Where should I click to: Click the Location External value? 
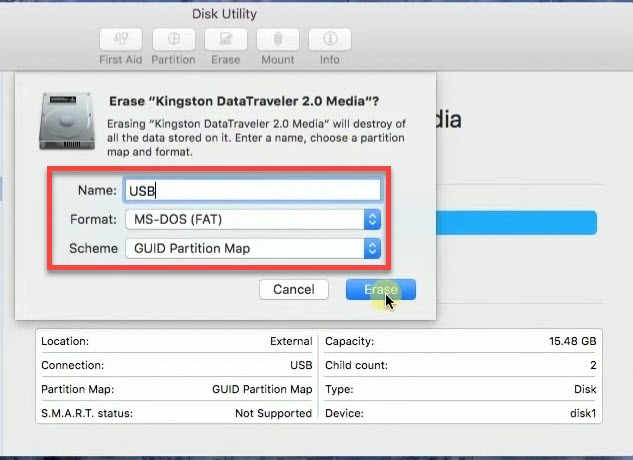[291, 341]
